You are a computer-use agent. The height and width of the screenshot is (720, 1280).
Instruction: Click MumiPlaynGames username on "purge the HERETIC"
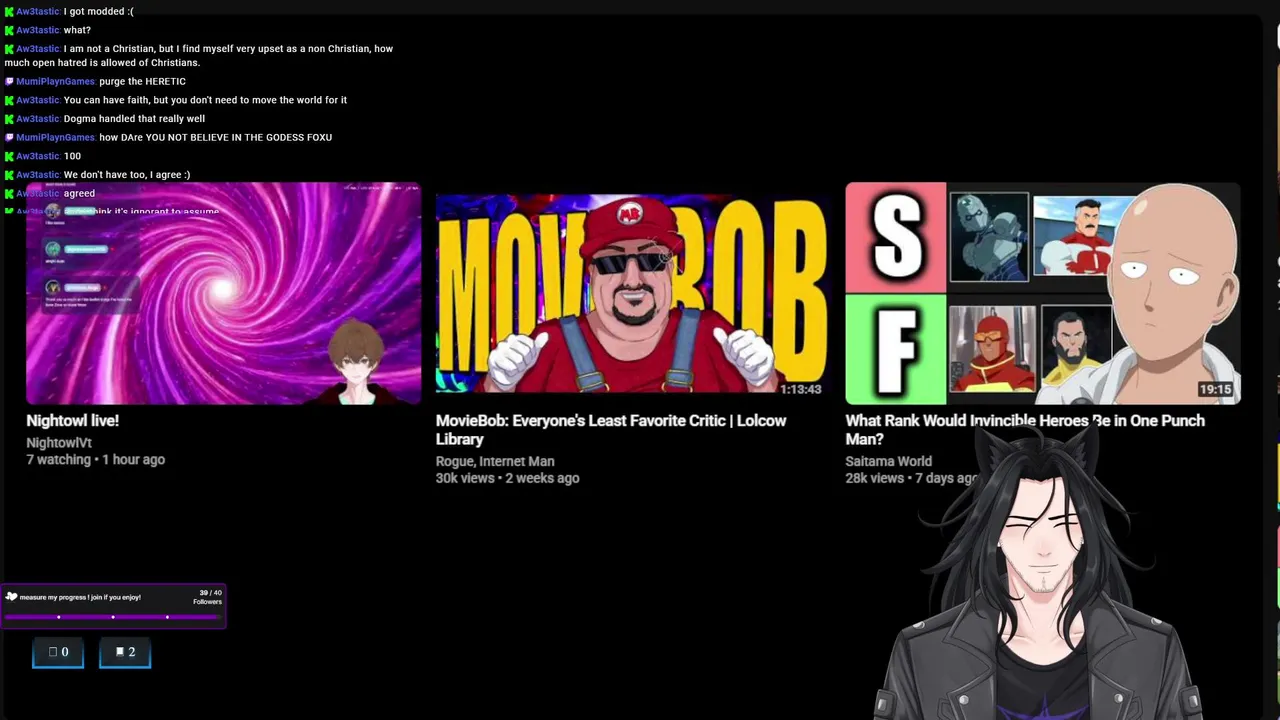[x=56, y=81]
